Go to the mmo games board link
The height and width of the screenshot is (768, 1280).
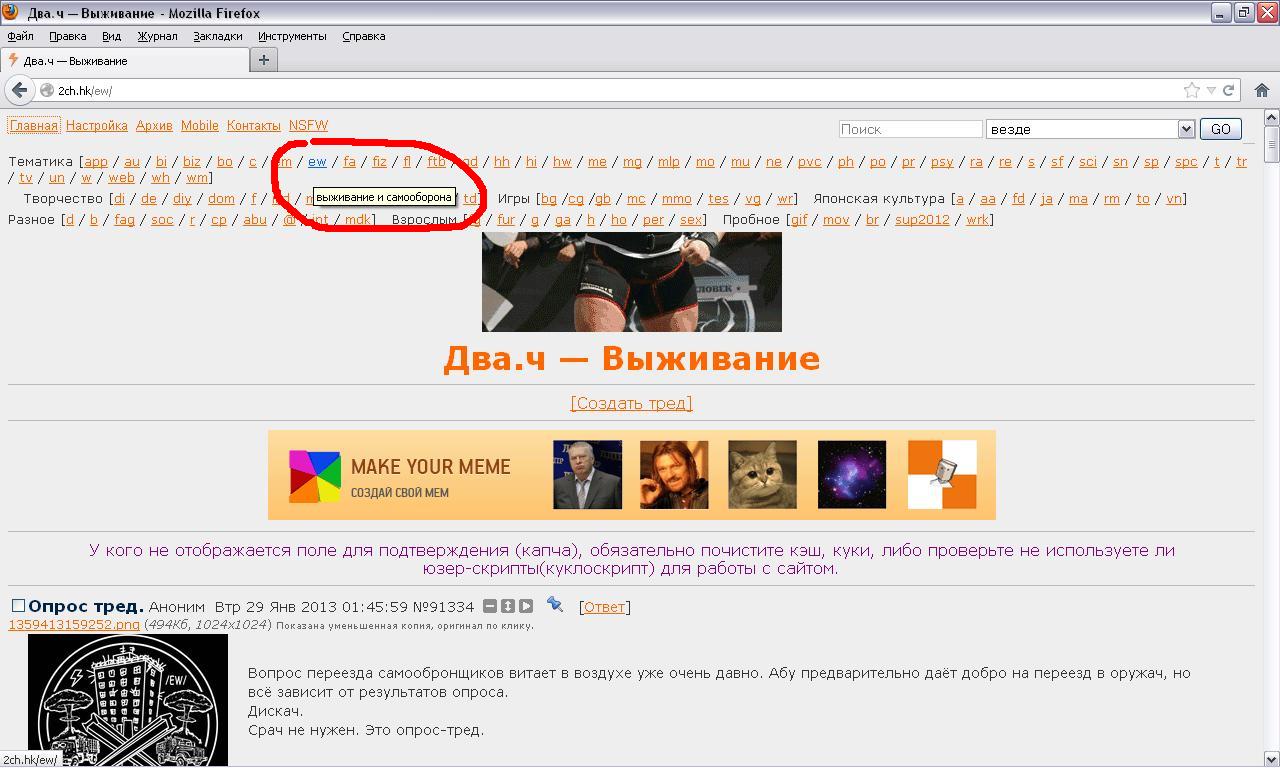pyautogui.click(x=677, y=199)
